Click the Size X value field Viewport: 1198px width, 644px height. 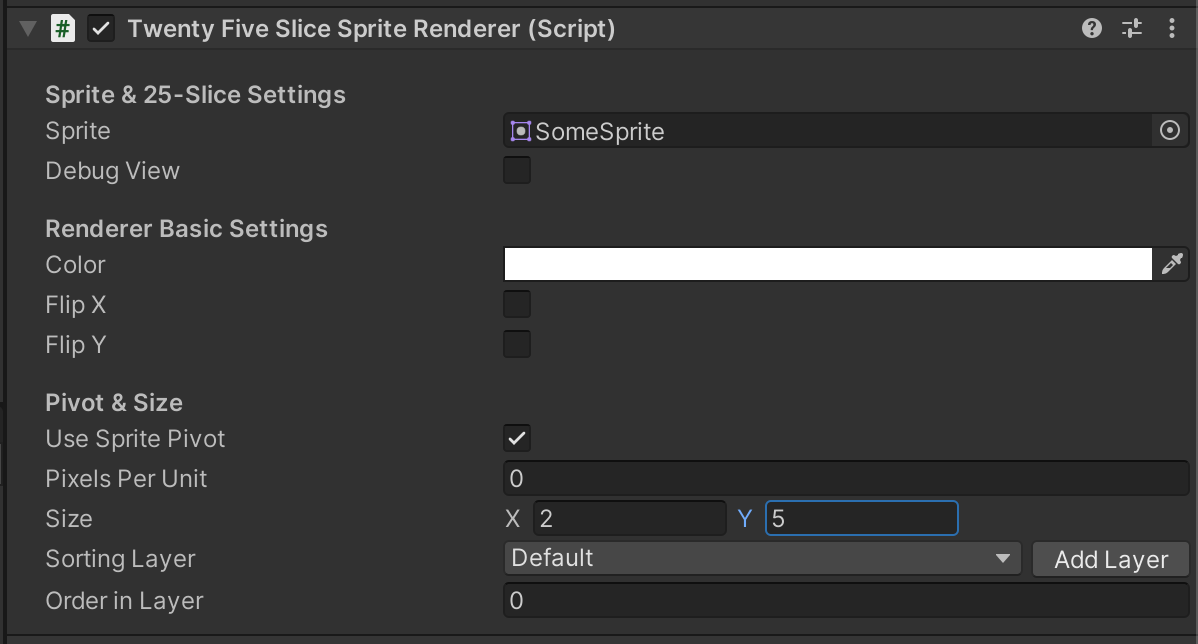630,518
